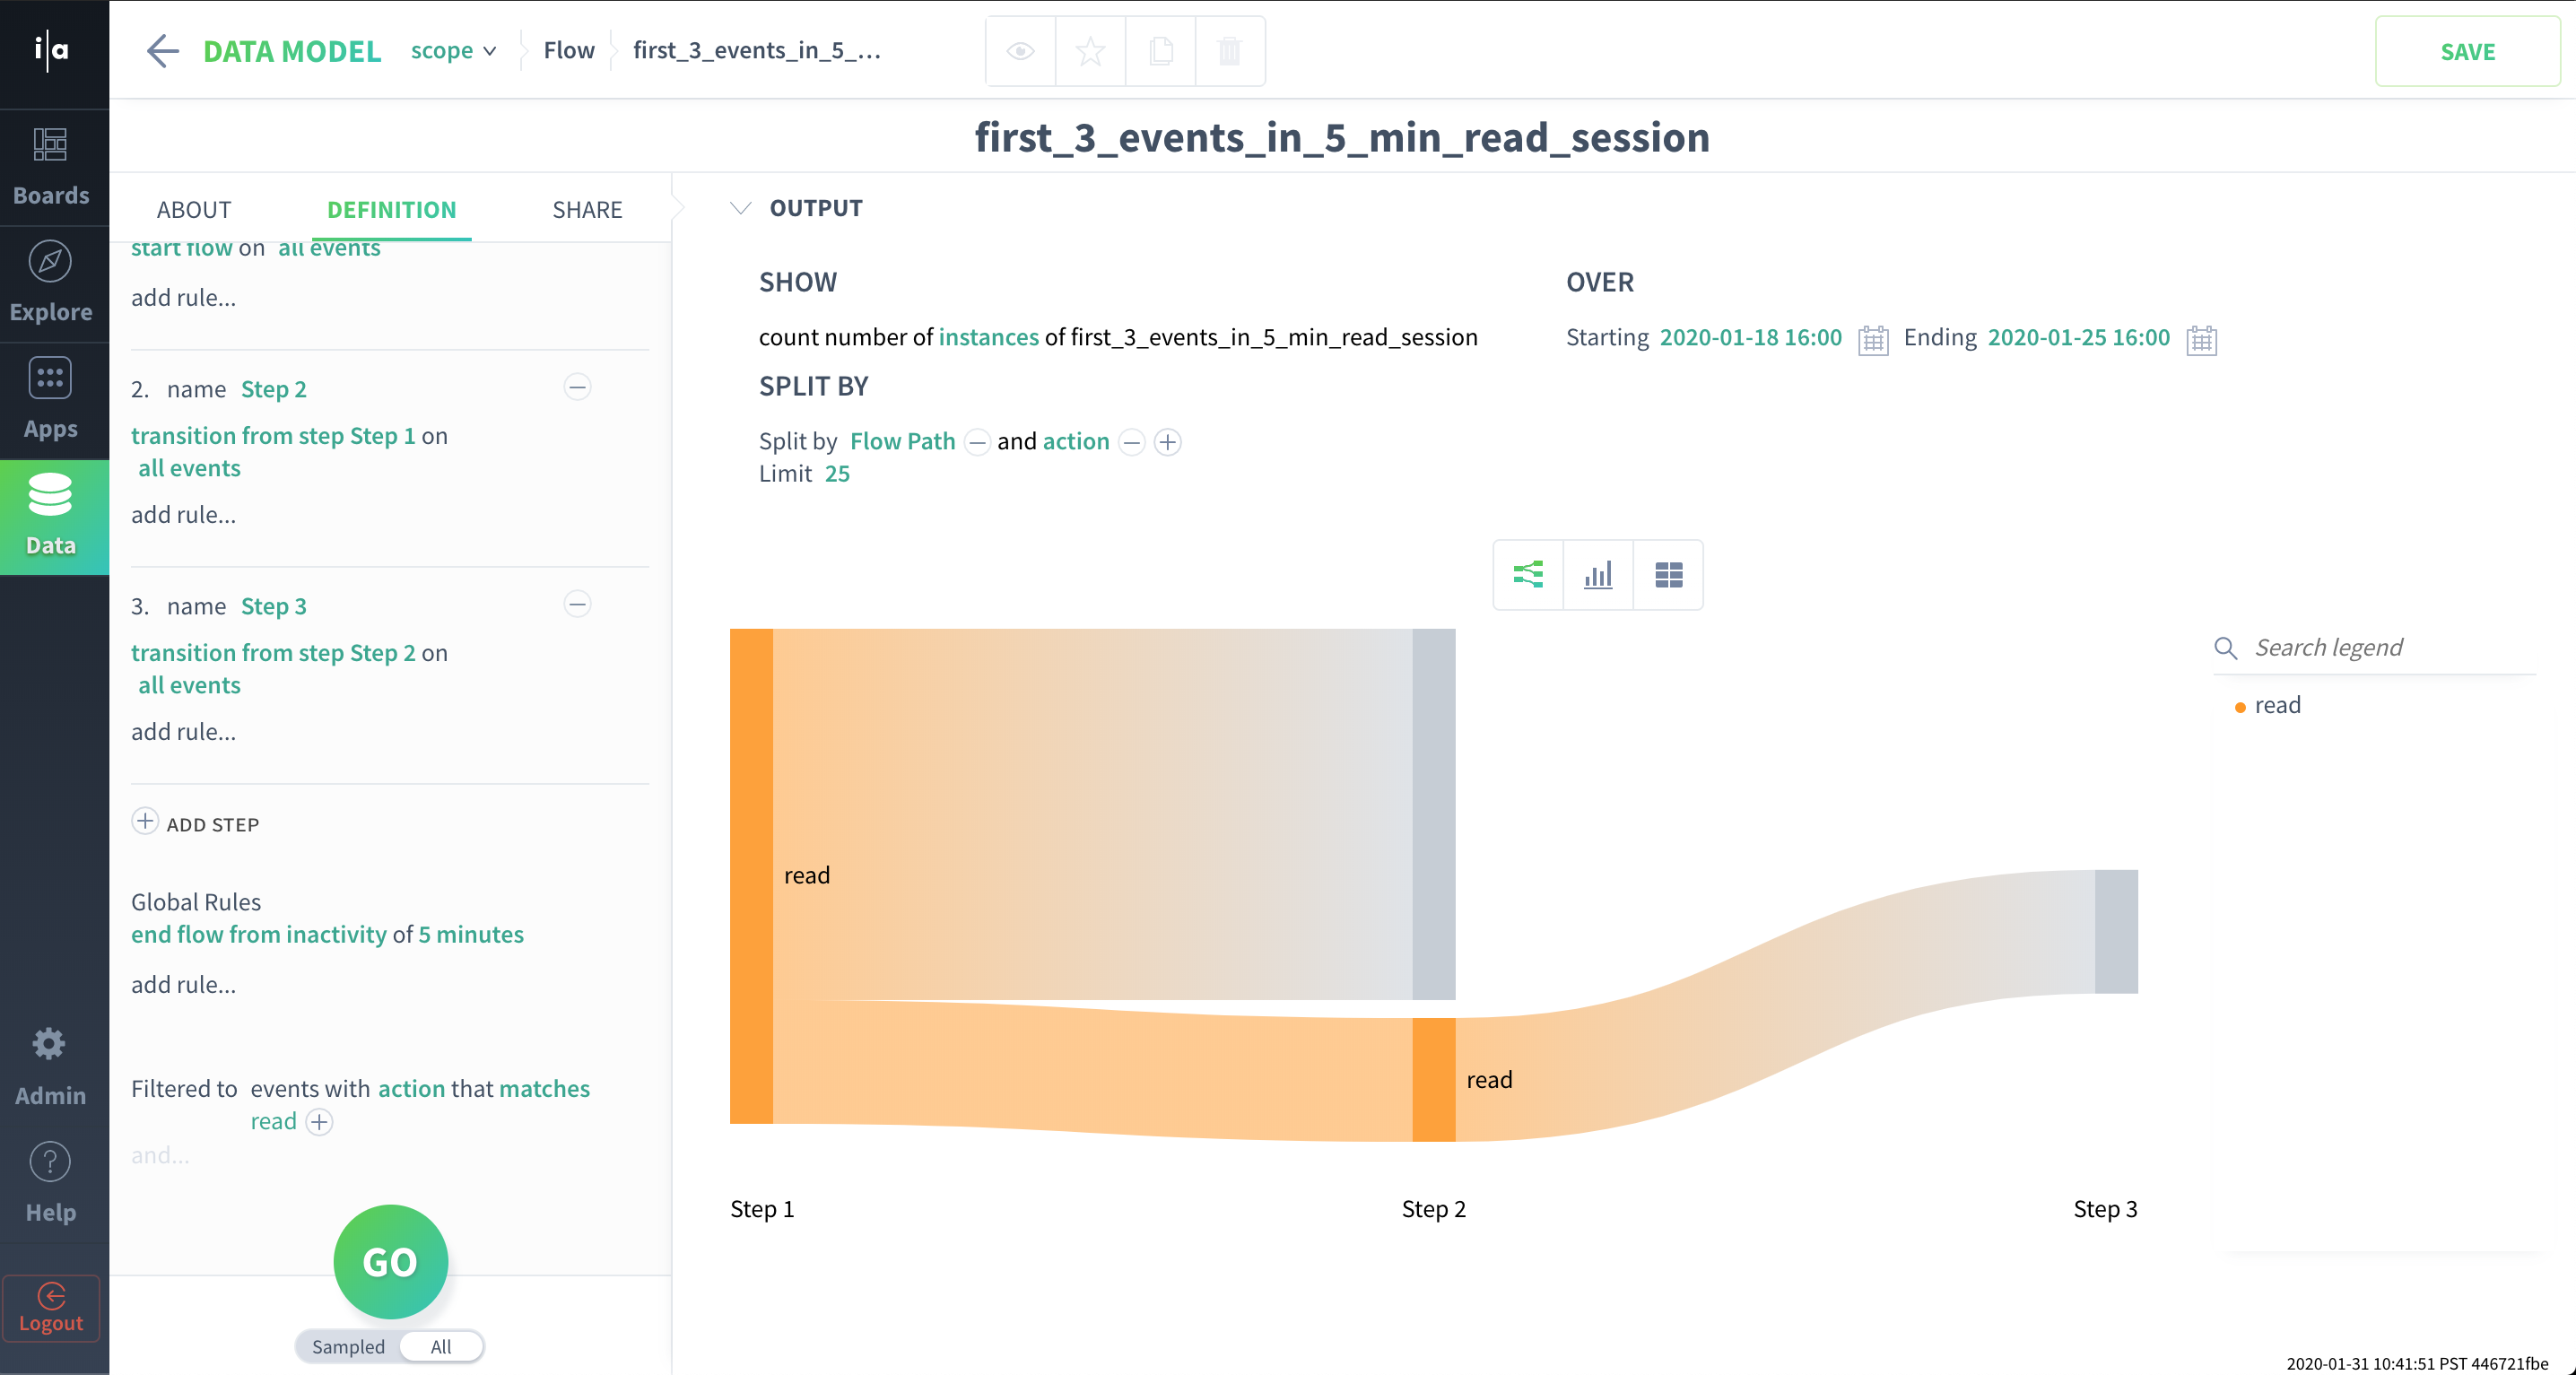Change the matches filter operator
2576x1375 pixels.
[544, 1088]
